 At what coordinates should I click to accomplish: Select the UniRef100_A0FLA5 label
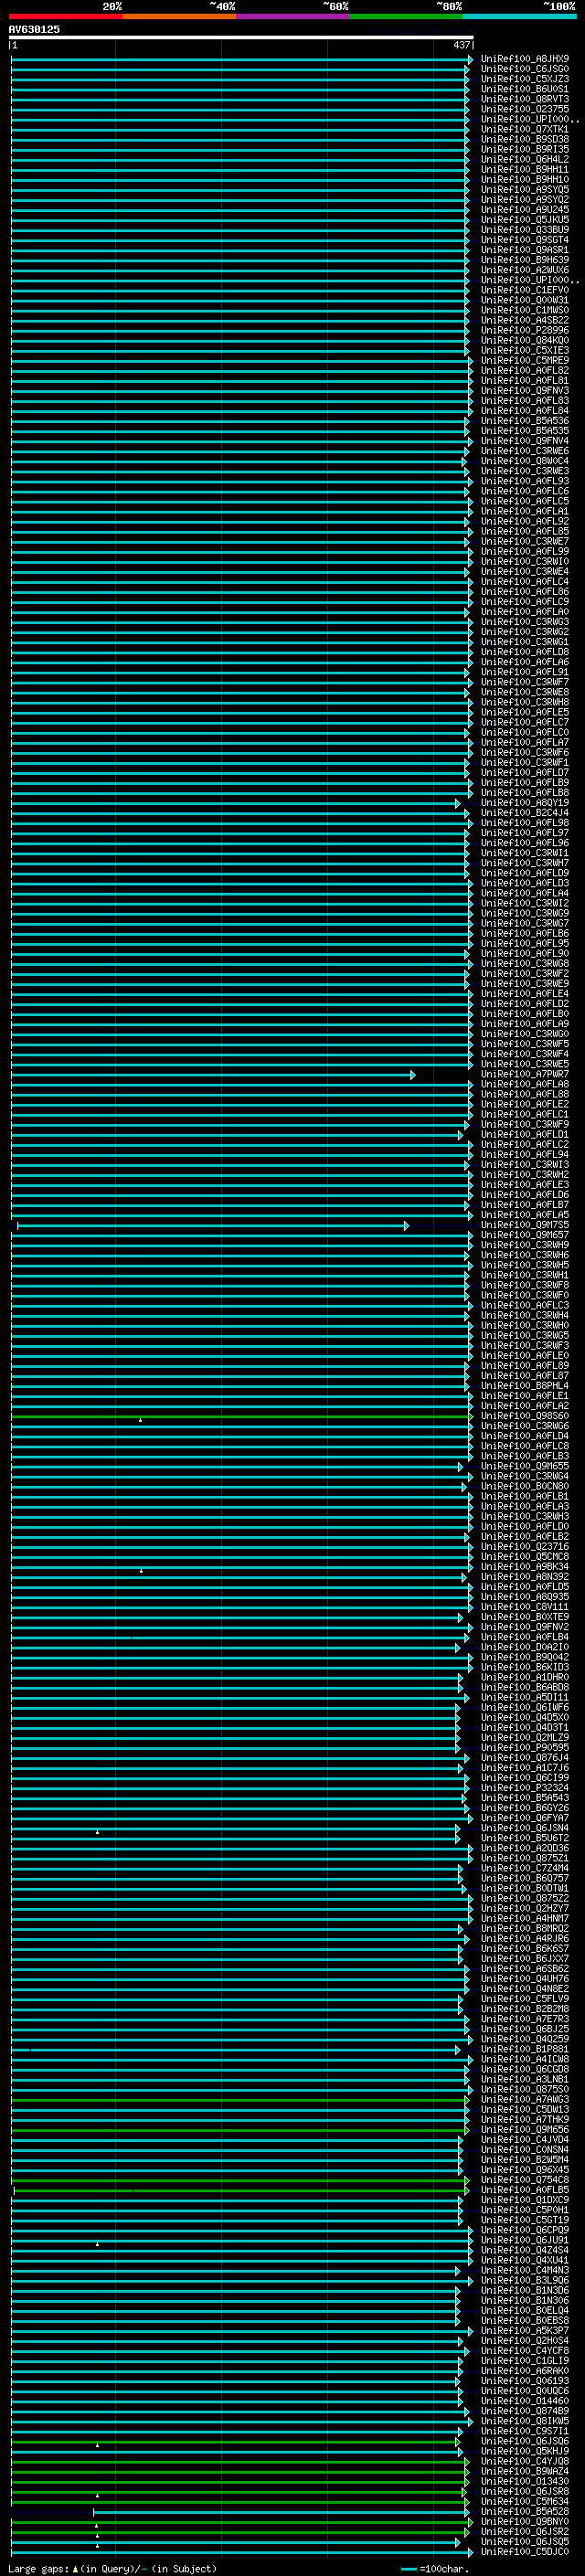(x=525, y=1215)
